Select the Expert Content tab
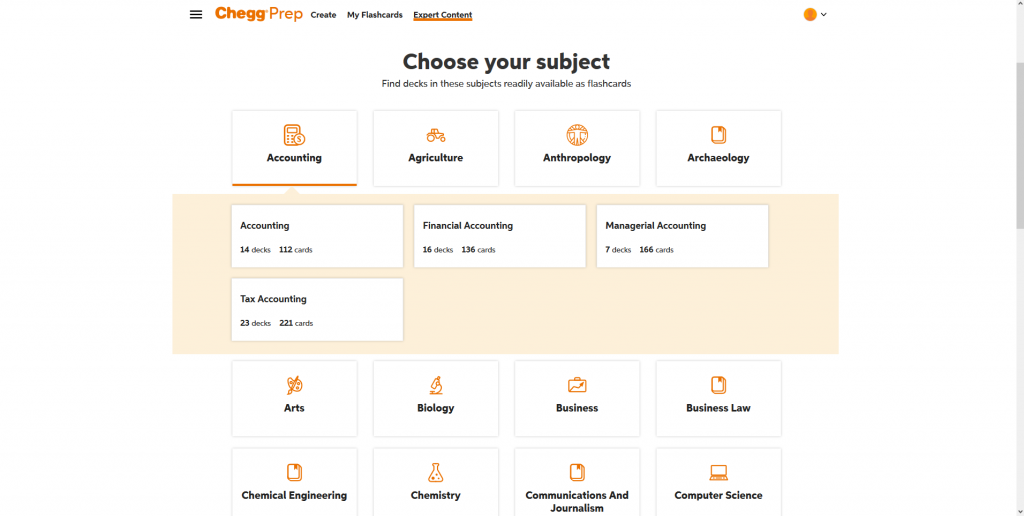 click(x=442, y=15)
